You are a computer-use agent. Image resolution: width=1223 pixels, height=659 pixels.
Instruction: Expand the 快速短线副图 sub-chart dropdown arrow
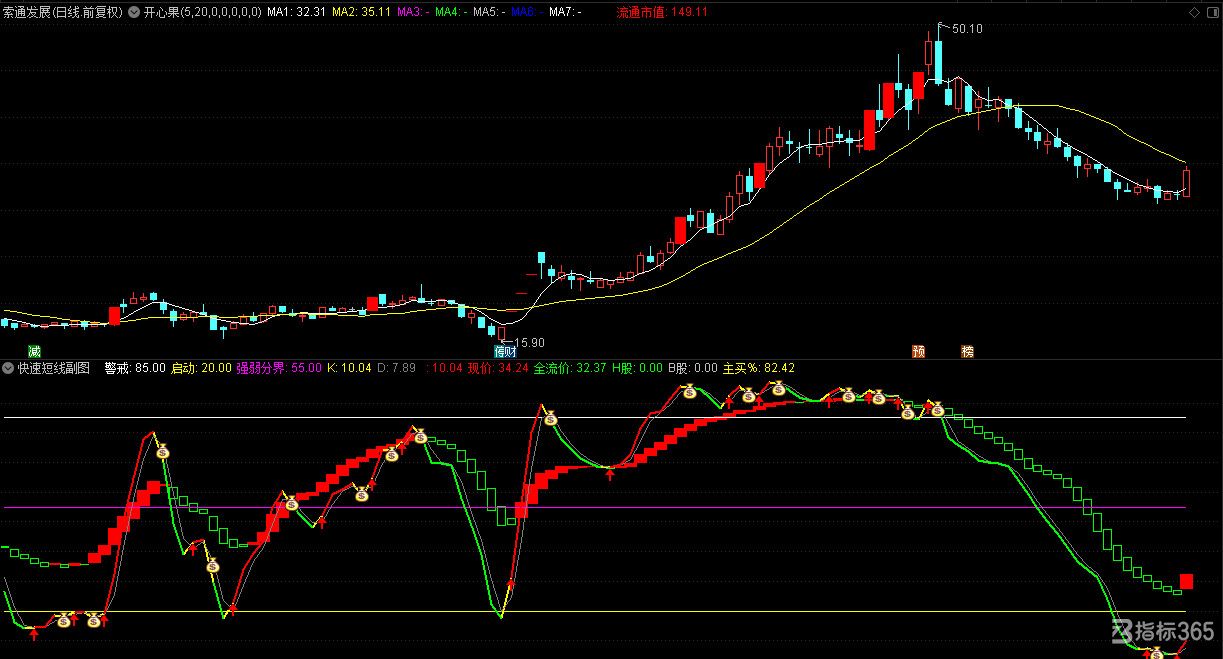[8, 368]
